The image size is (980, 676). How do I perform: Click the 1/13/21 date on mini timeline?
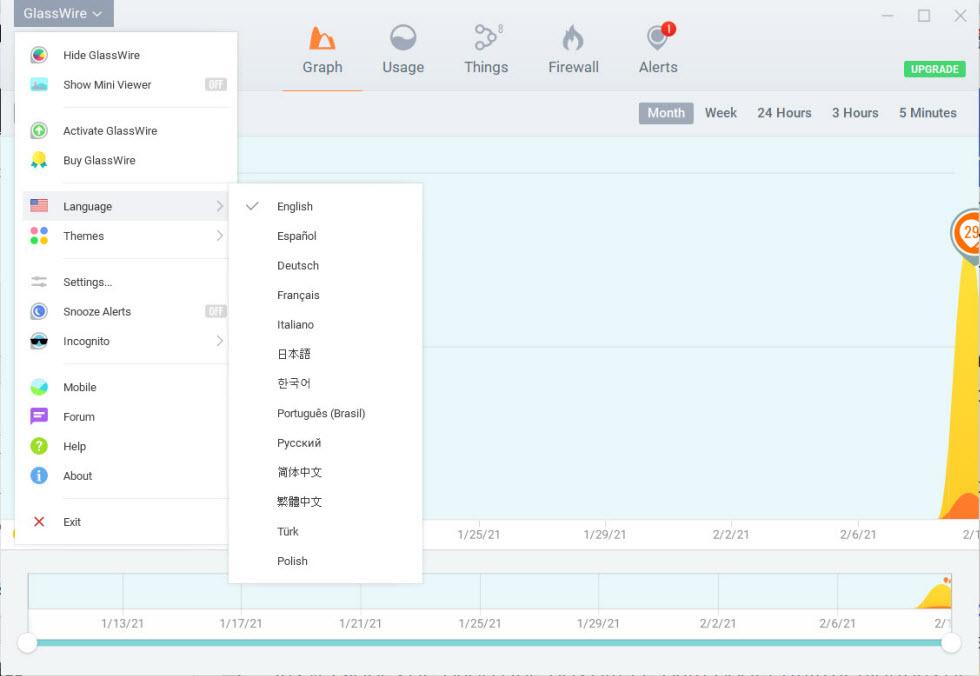[x=122, y=624]
